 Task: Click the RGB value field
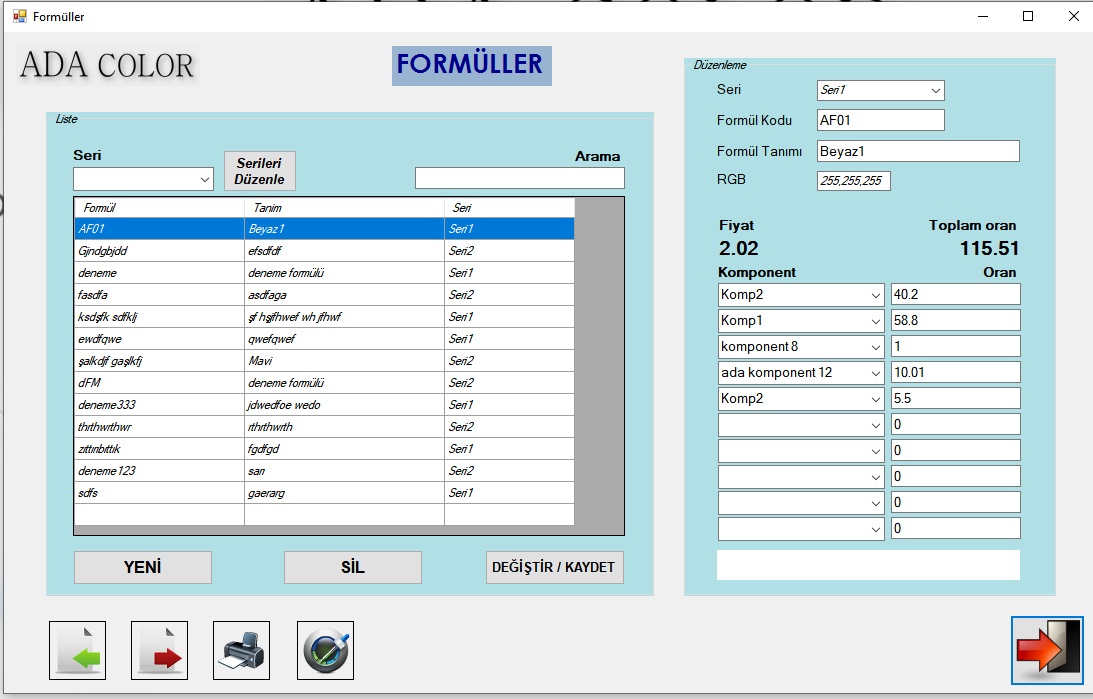853,181
